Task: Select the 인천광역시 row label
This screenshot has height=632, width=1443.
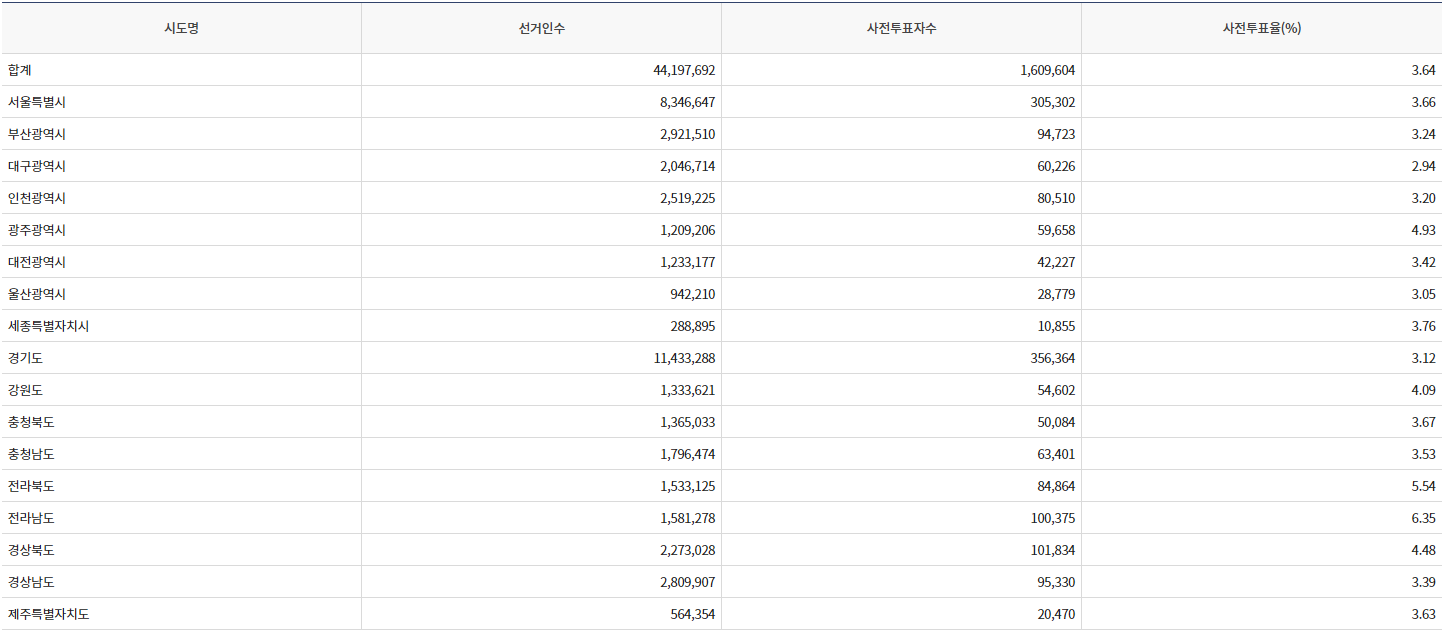Action: (37, 198)
